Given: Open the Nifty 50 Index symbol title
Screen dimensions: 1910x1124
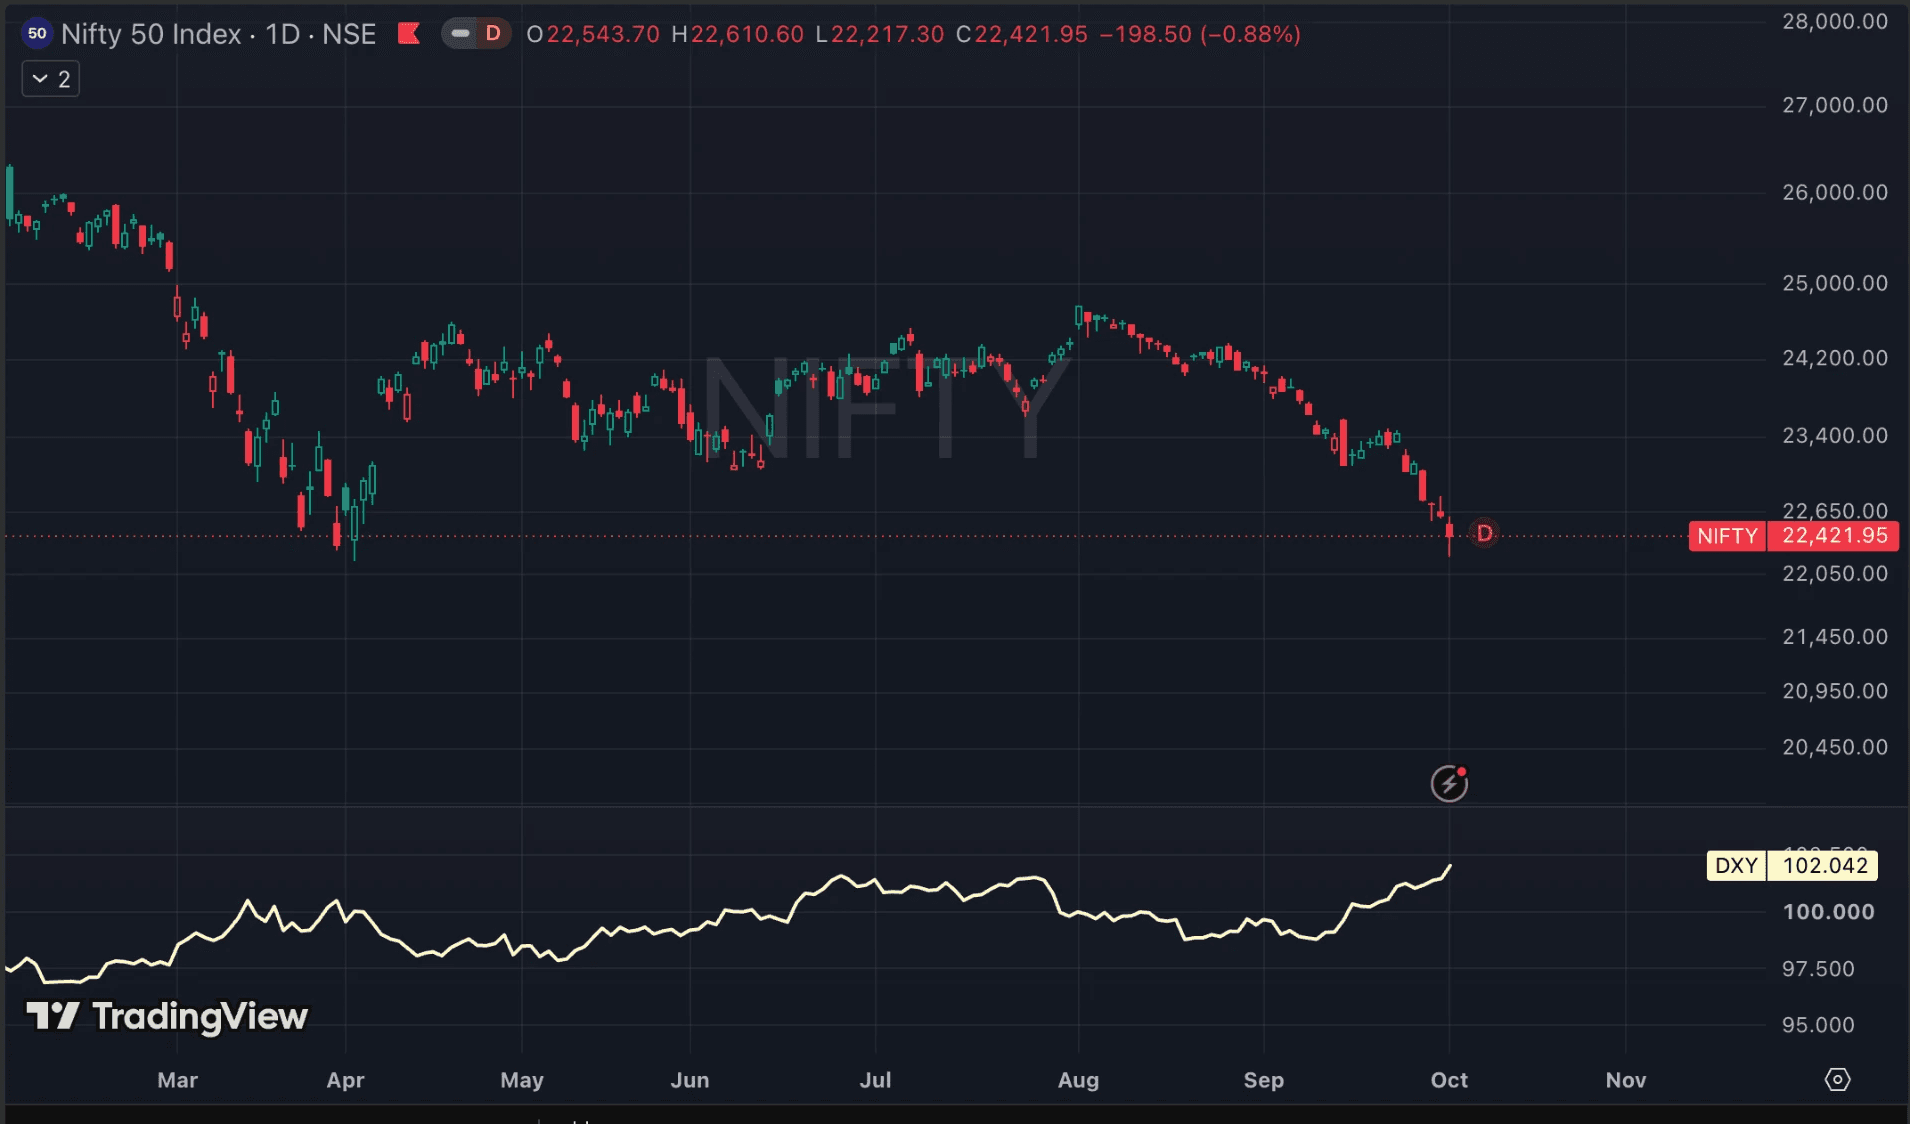Looking at the screenshot, I should [x=218, y=34].
